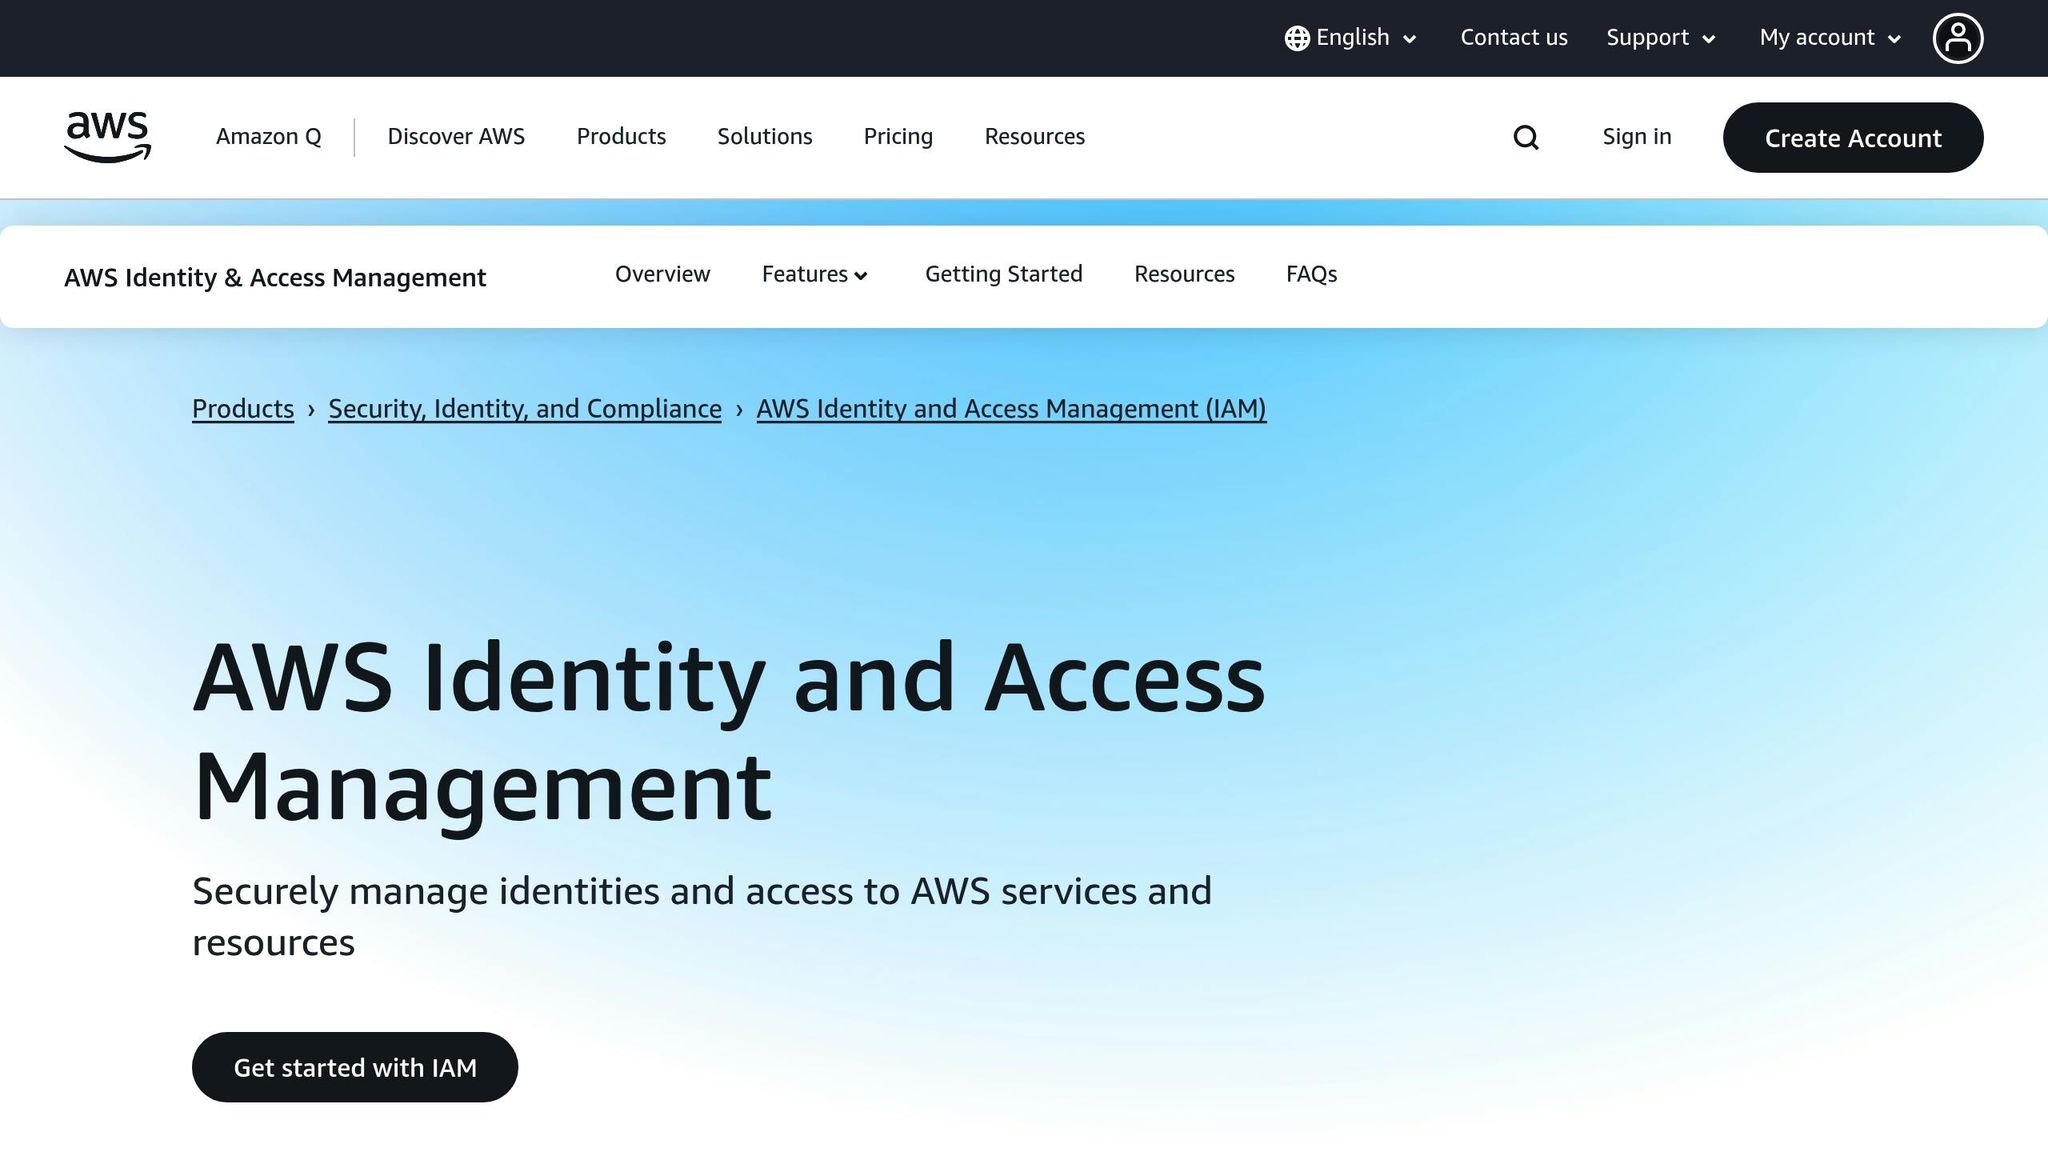Click AWS Identity and Access Management (IAM) breadcrumb

coord(1011,409)
